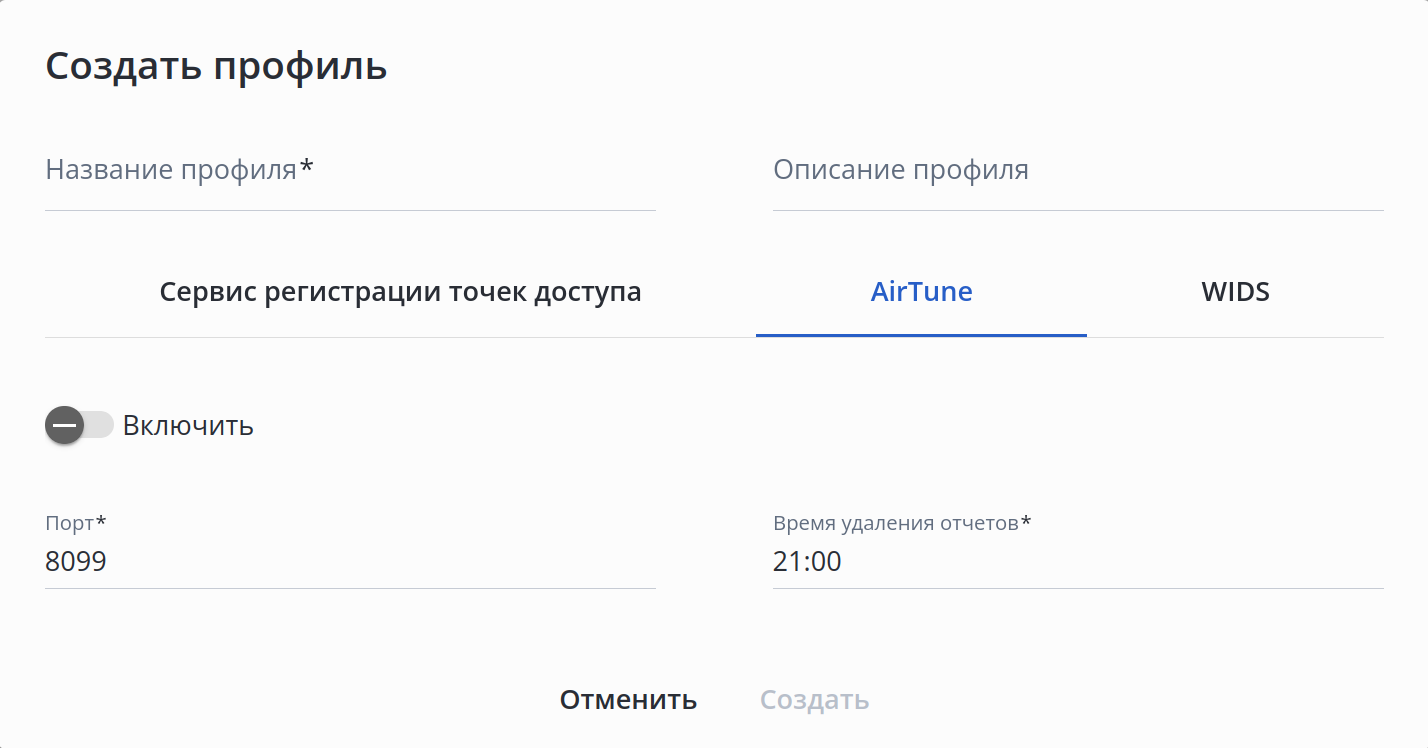Click the Порт field label
Image resolution: width=1428 pixels, height=748 pixels.
pos(70,523)
